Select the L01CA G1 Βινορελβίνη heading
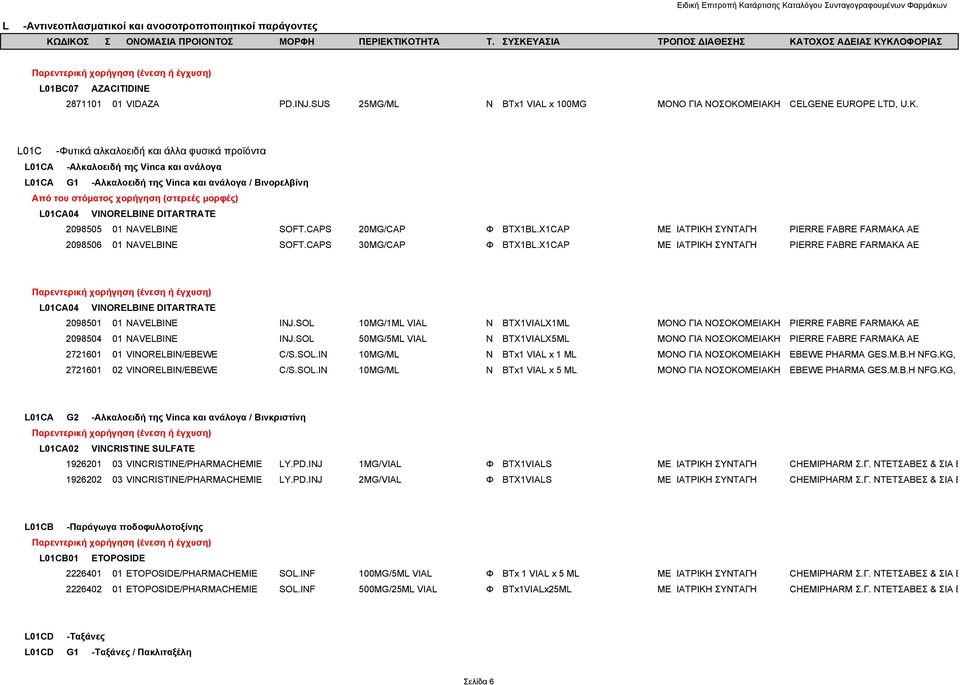The width and height of the screenshot is (960, 685). coord(167,182)
